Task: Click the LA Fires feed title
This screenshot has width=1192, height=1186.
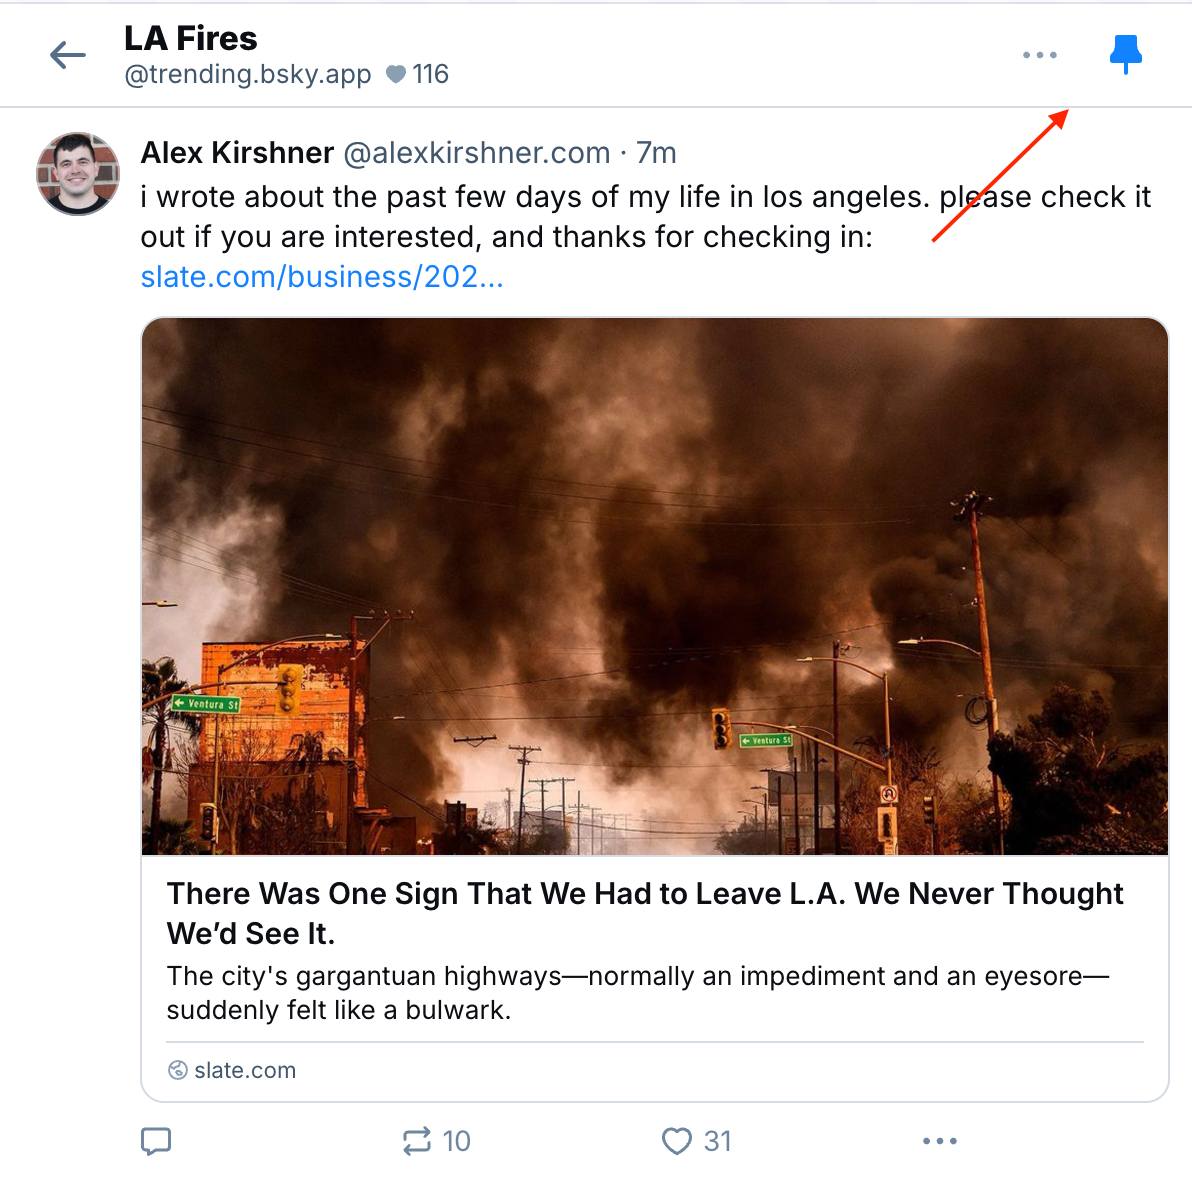Action: tap(190, 38)
